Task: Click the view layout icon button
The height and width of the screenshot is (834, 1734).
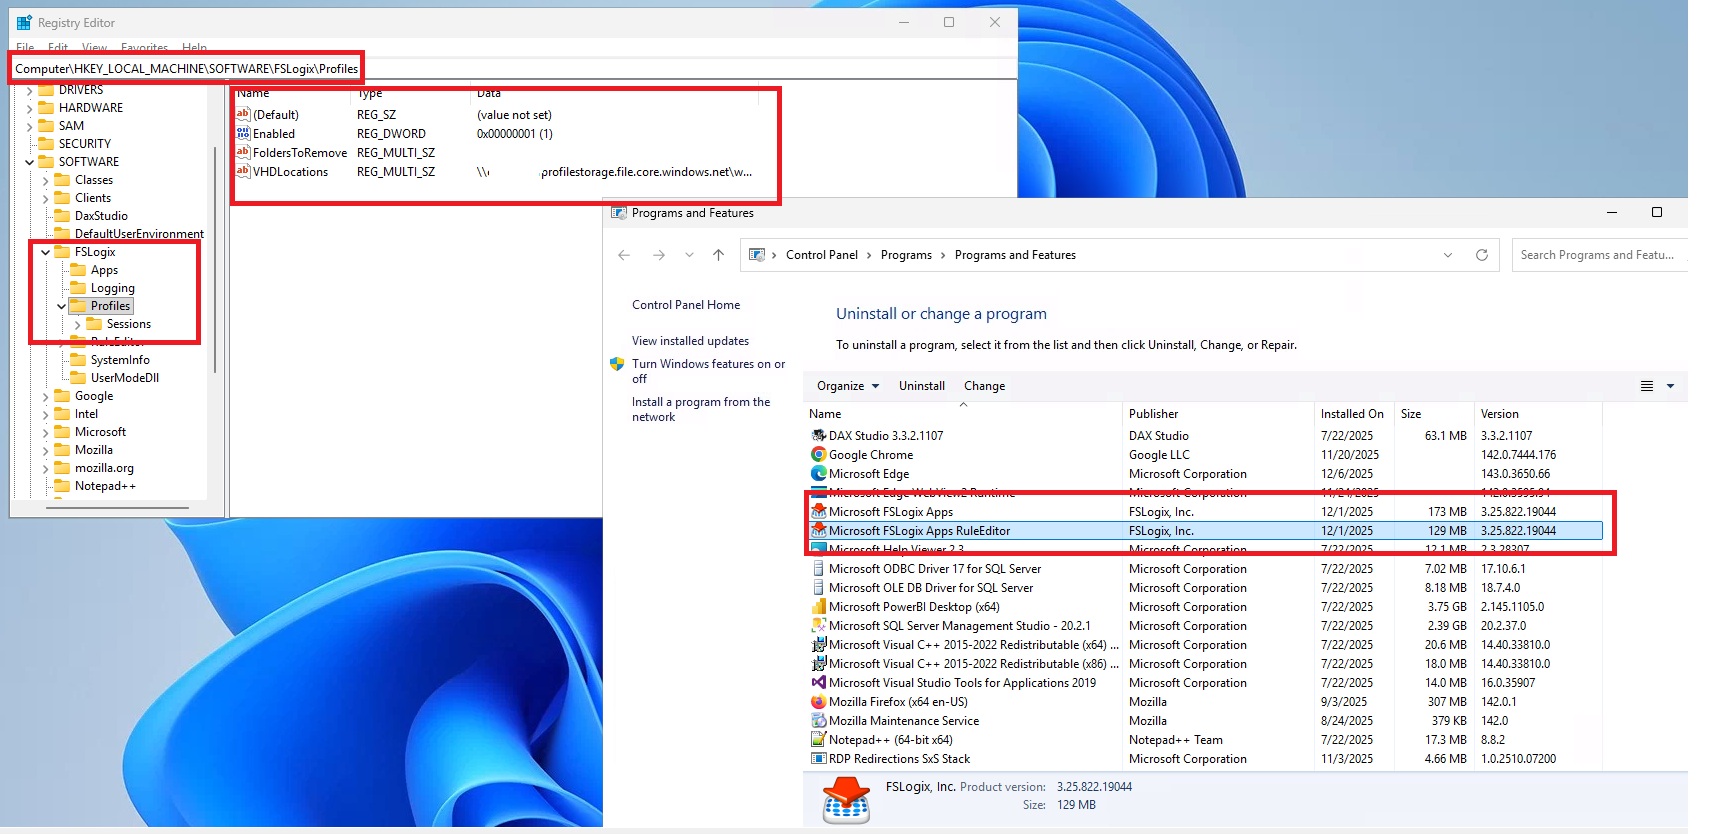Action: pyautogui.click(x=1647, y=386)
